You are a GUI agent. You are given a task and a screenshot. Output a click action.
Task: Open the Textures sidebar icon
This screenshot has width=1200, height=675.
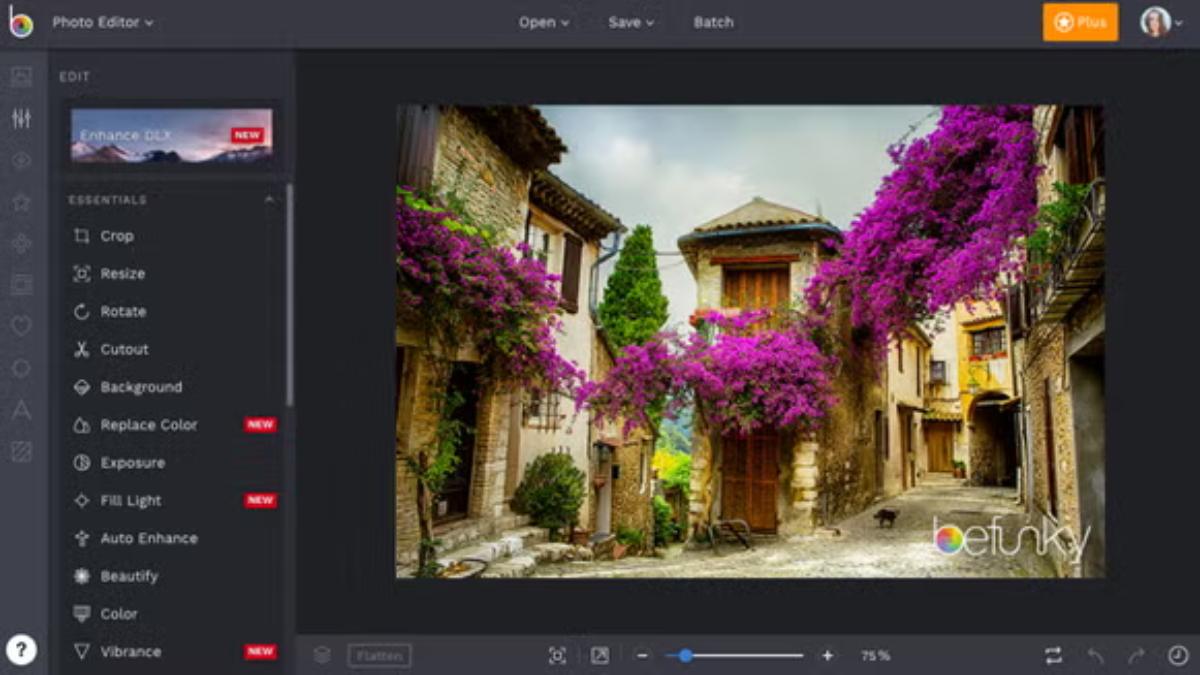pyautogui.click(x=21, y=451)
